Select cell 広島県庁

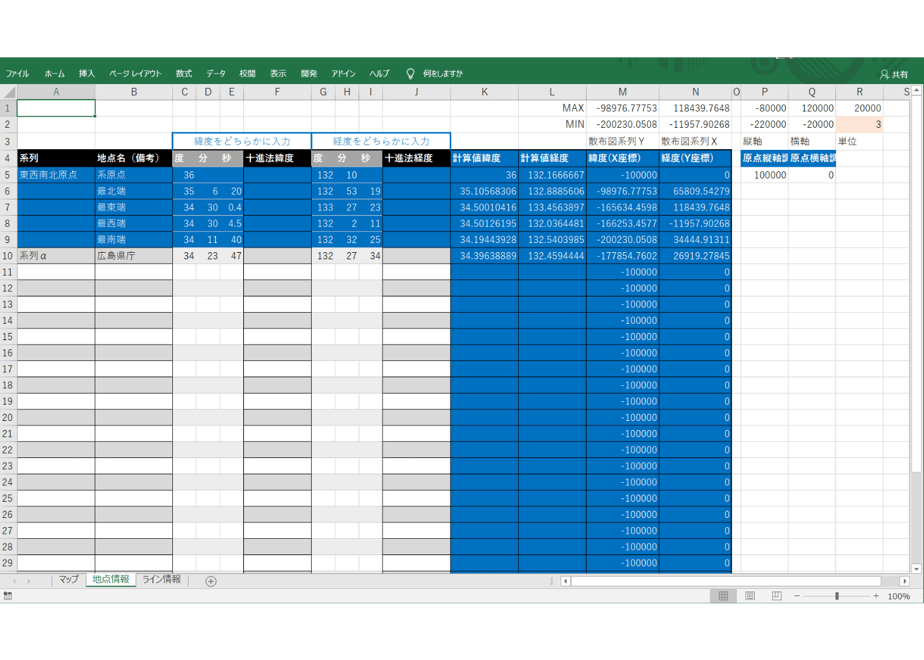(134, 256)
